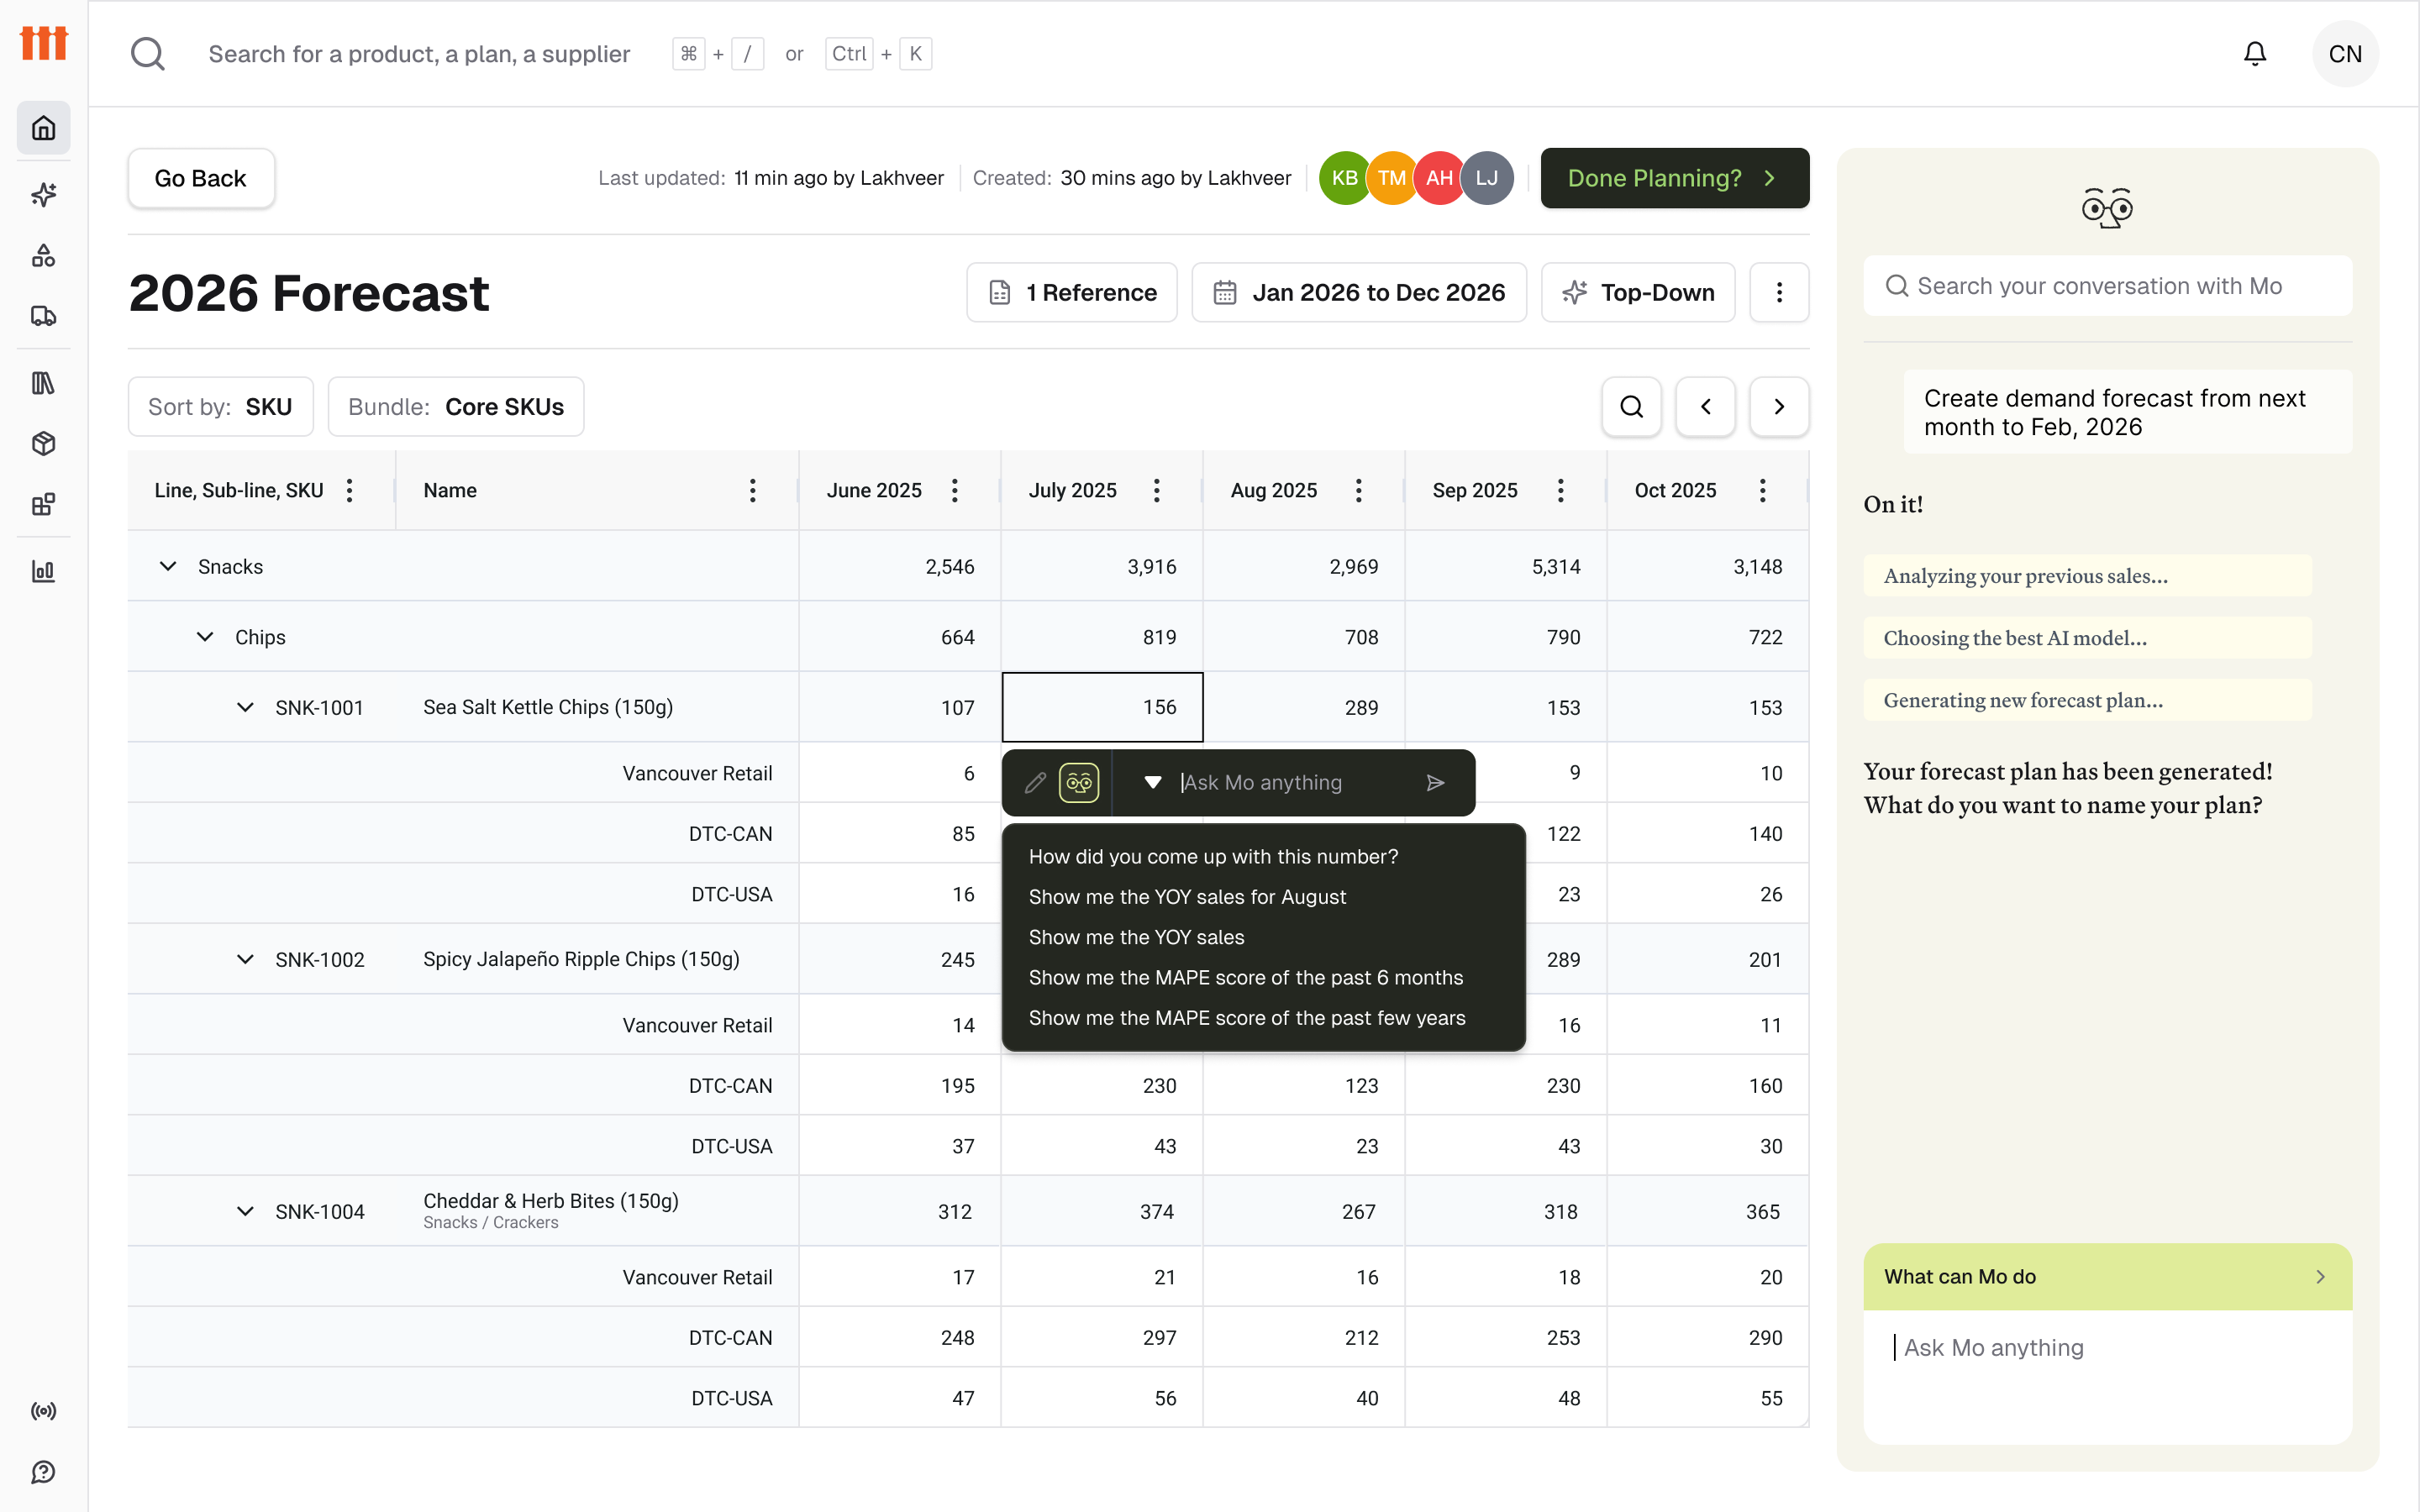
Task: Click the Go Back button
Action: point(200,178)
